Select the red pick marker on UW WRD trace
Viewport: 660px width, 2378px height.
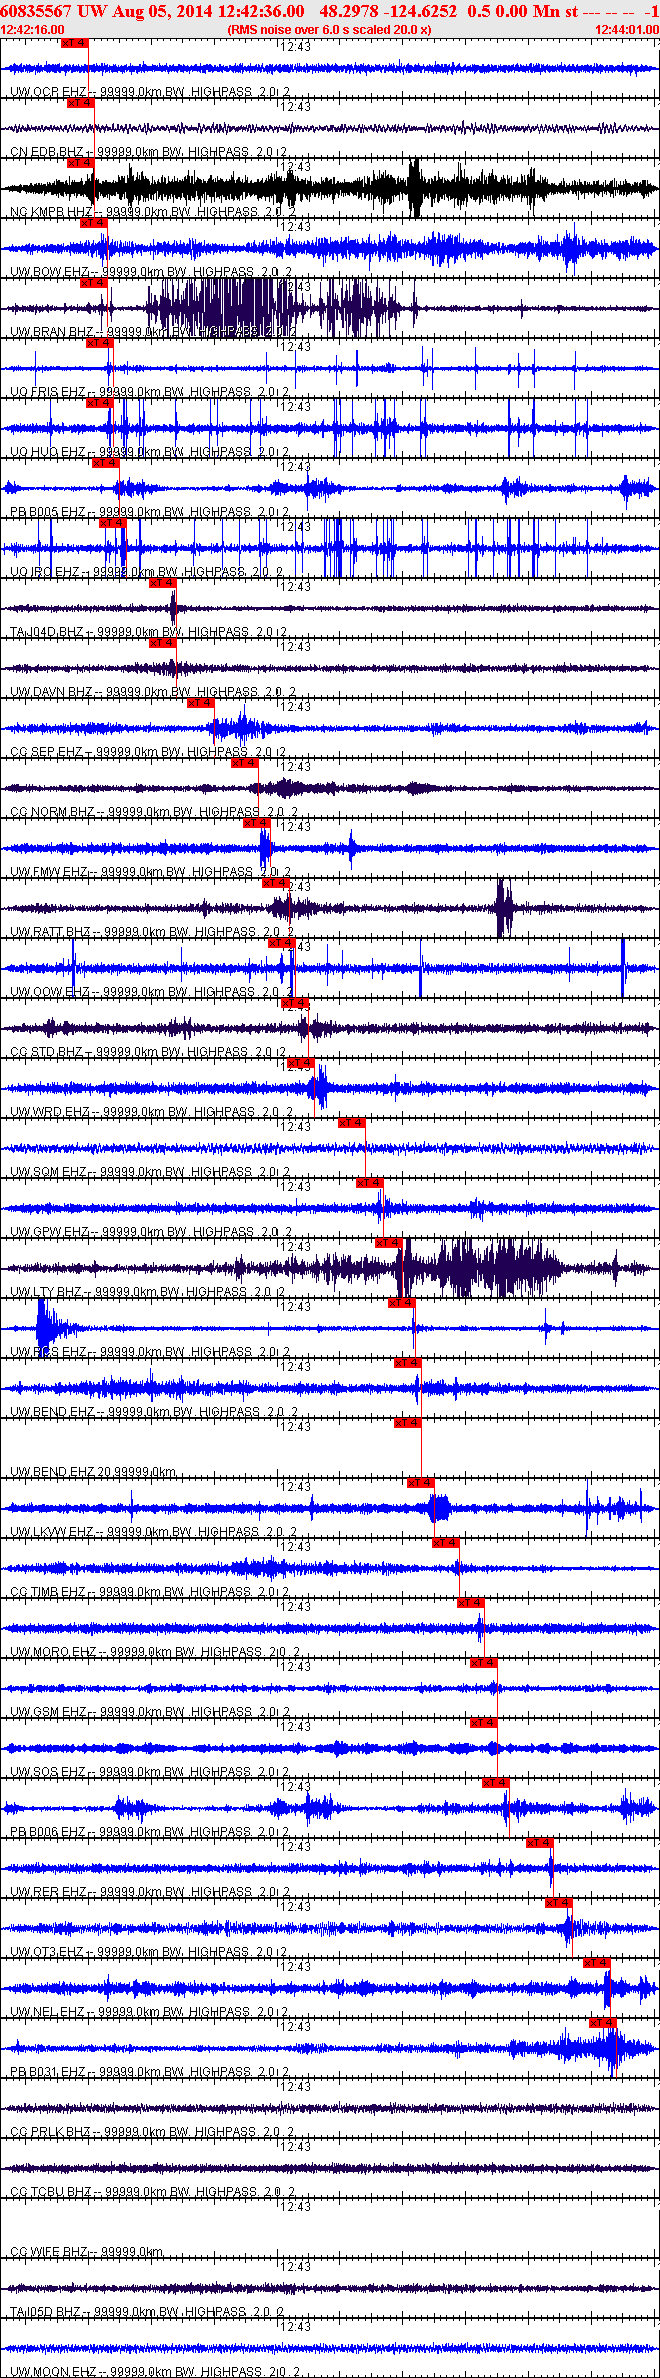[x=301, y=1063]
